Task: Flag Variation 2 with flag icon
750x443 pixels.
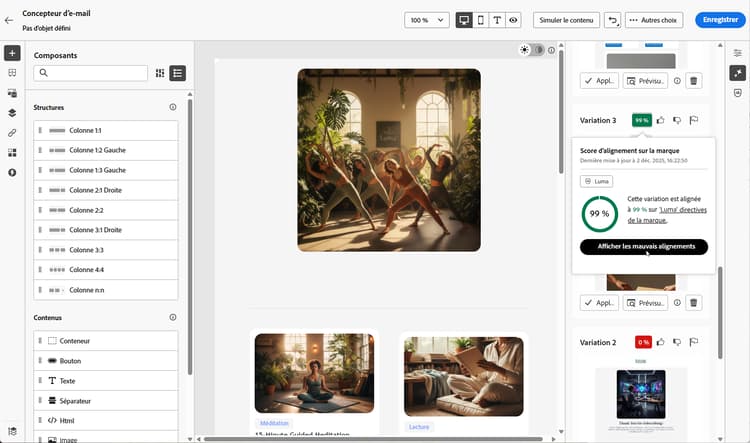Action: click(694, 342)
